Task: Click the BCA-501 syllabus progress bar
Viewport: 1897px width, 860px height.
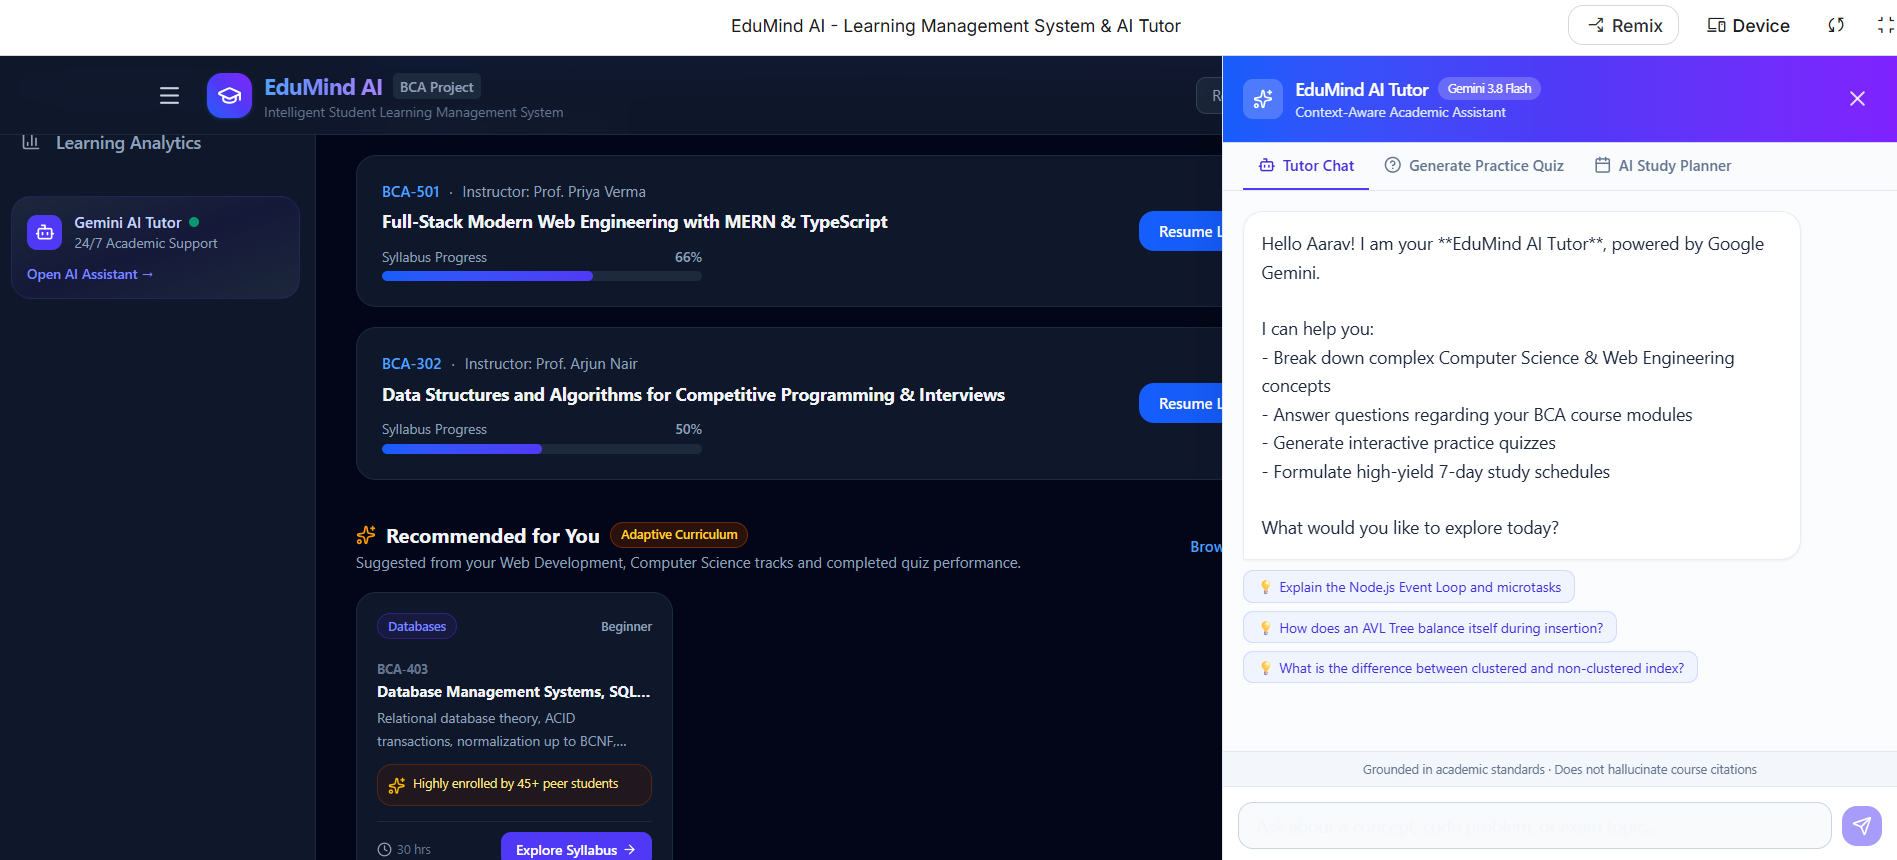Action: [542, 276]
